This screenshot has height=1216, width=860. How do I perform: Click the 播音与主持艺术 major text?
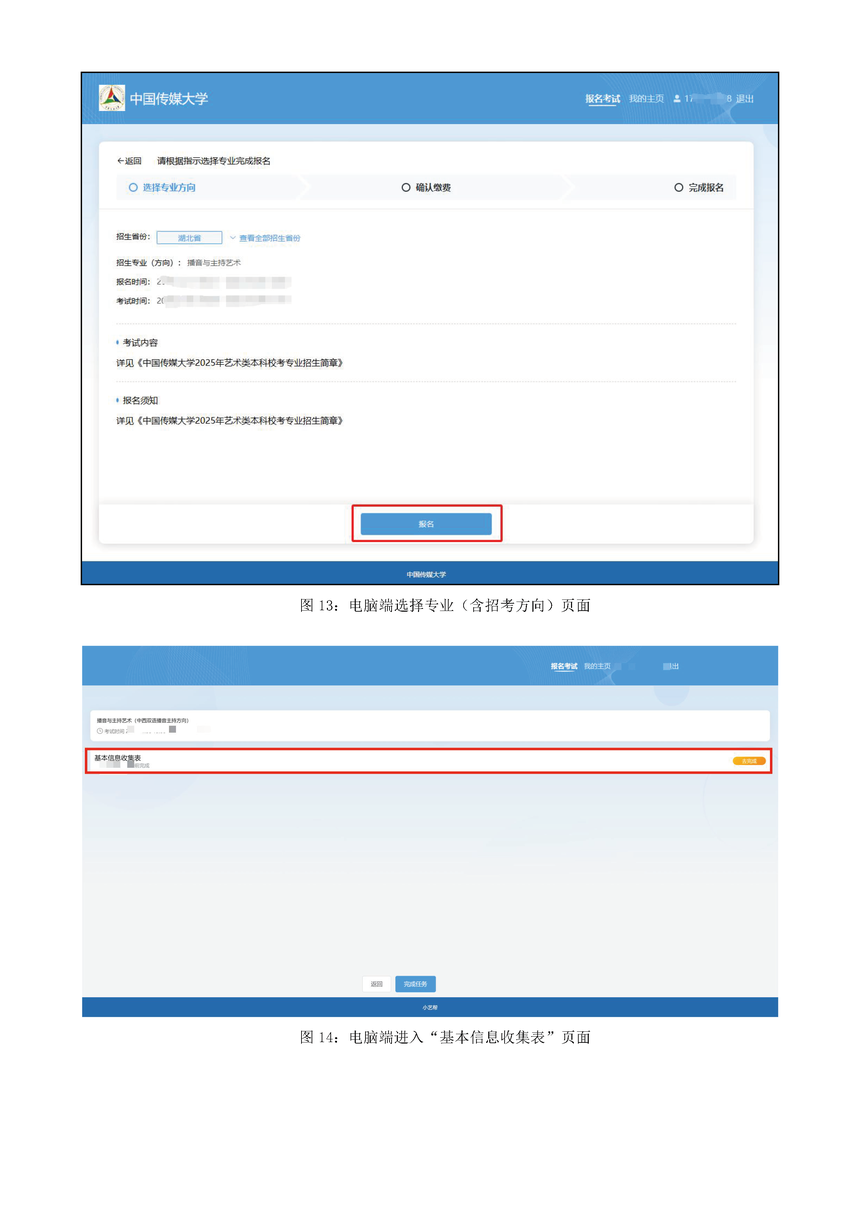pos(214,263)
